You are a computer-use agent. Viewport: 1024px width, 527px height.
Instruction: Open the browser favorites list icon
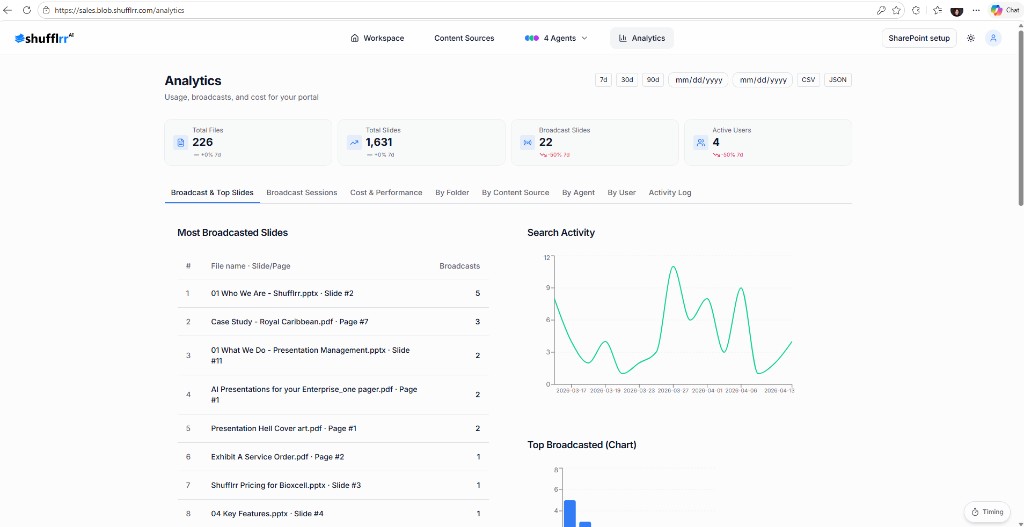tap(938, 10)
